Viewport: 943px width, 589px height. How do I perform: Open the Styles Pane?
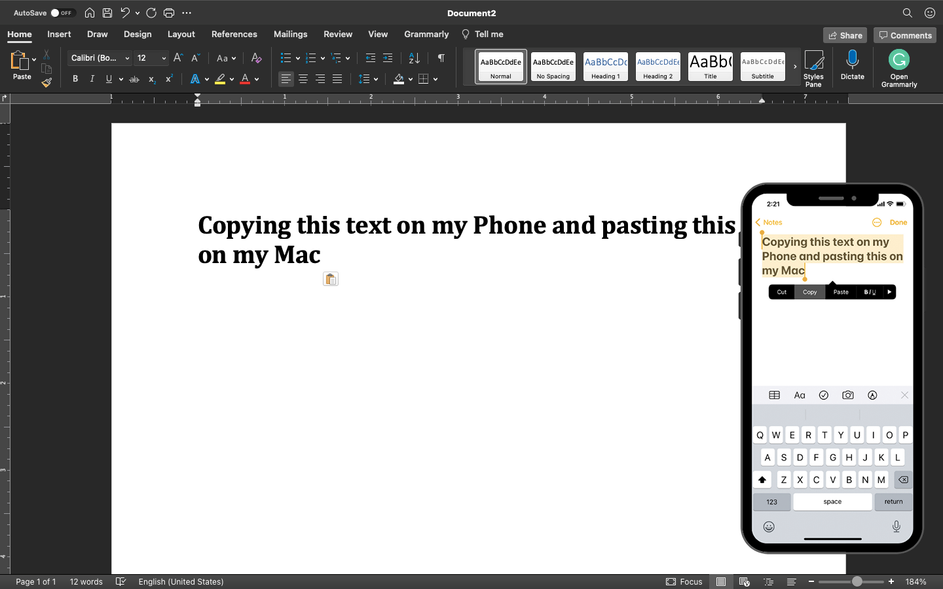pos(813,69)
